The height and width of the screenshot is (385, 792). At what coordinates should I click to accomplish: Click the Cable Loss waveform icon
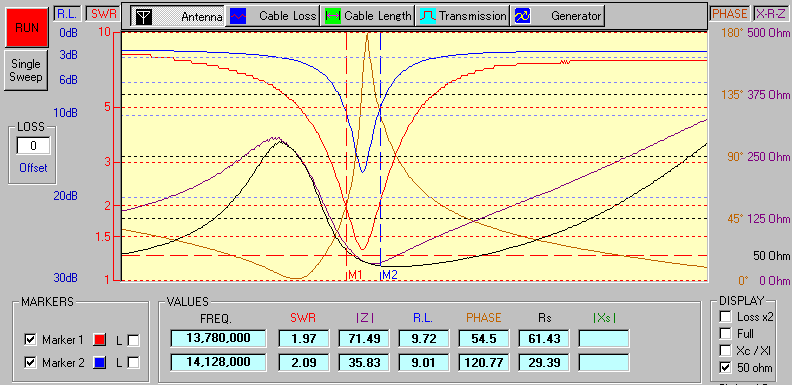click(238, 16)
